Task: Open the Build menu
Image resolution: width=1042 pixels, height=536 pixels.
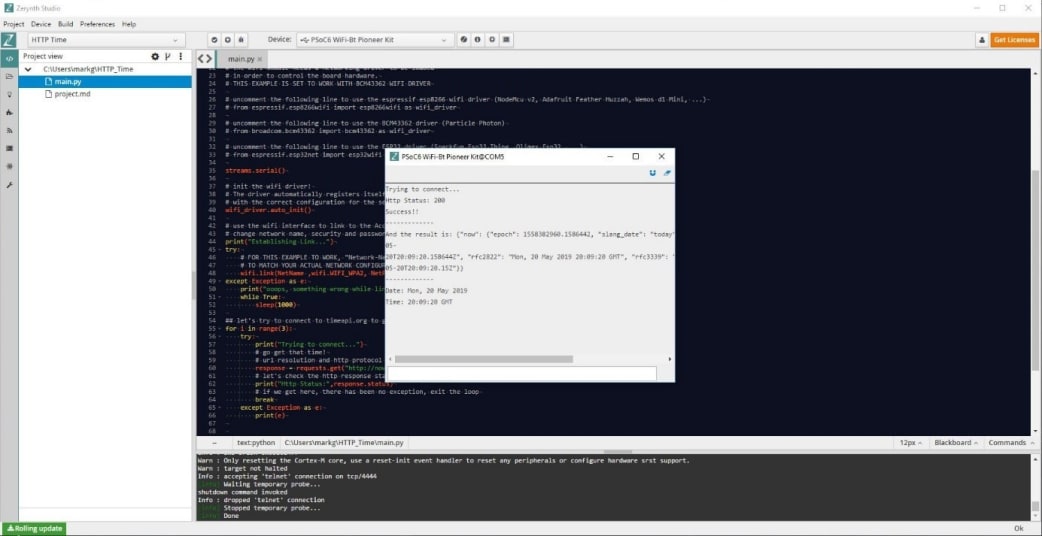Action: point(66,24)
